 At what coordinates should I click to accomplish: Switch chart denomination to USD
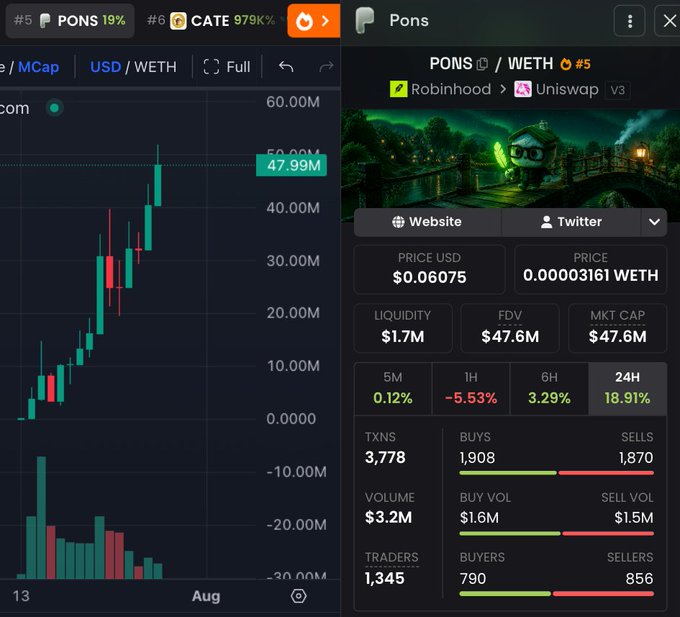(x=105, y=67)
